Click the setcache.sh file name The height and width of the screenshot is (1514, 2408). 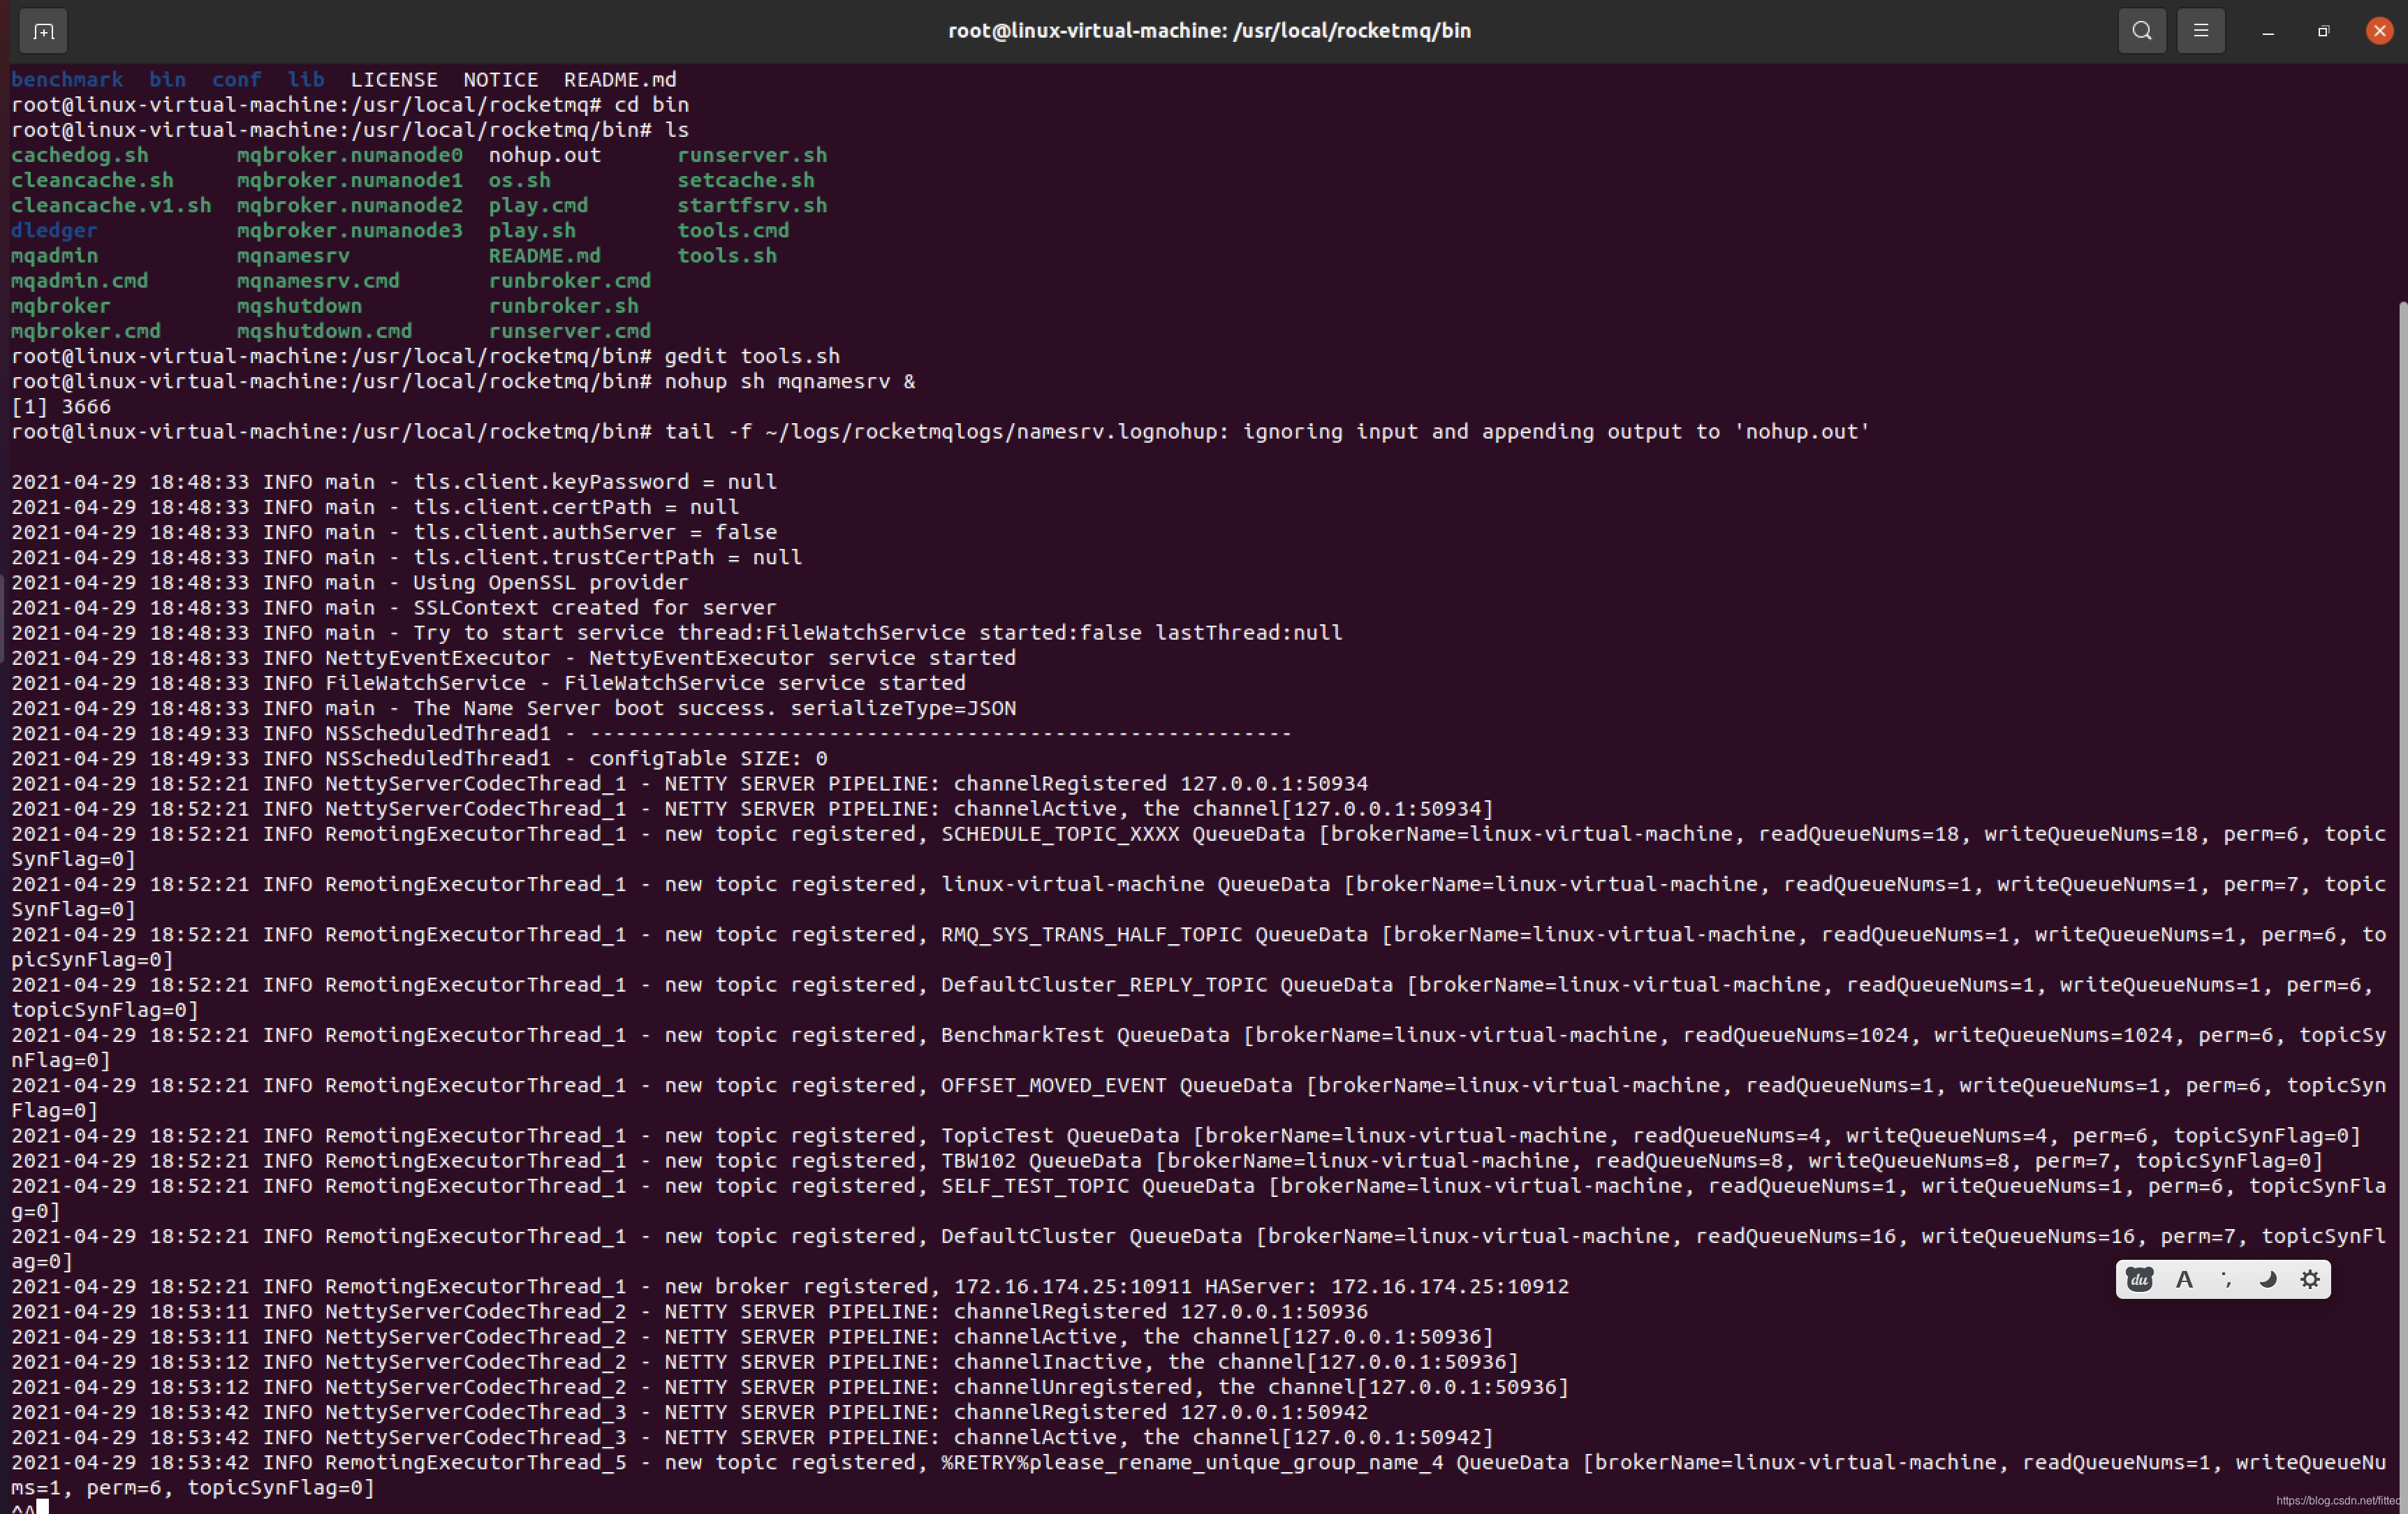click(x=746, y=180)
